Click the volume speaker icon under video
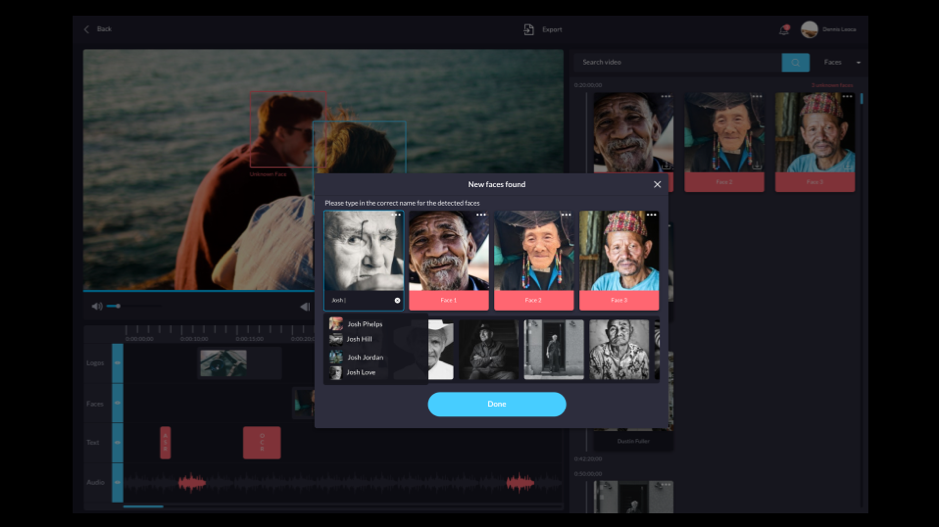This screenshot has height=527, width=939. click(97, 306)
